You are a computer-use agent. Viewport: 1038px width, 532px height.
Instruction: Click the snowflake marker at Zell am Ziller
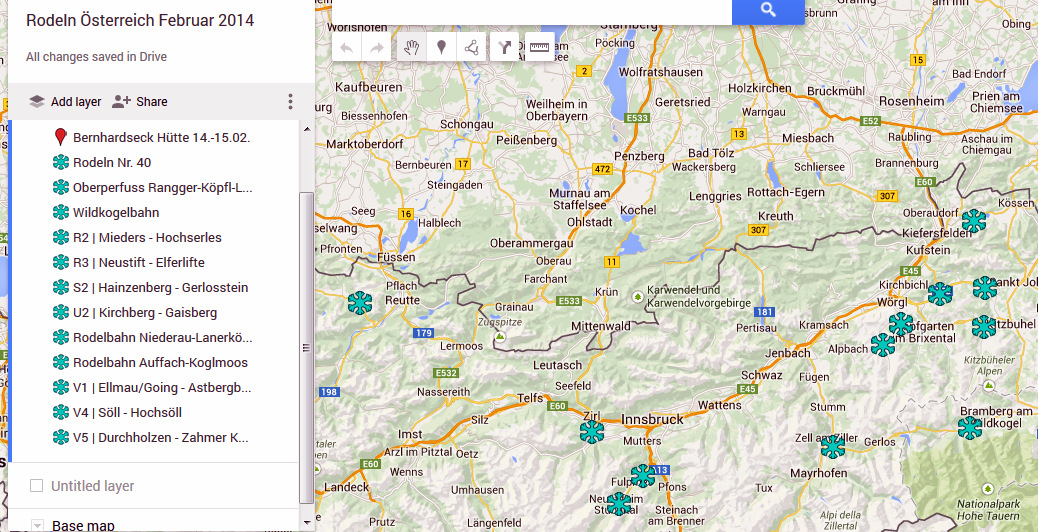(x=833, y=447)
